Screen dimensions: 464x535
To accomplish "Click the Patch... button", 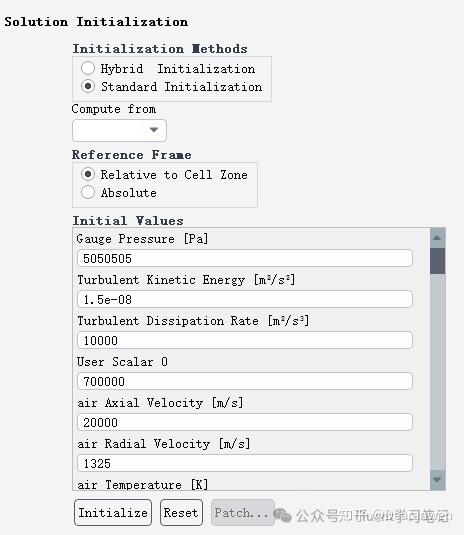I will [243, 512].
